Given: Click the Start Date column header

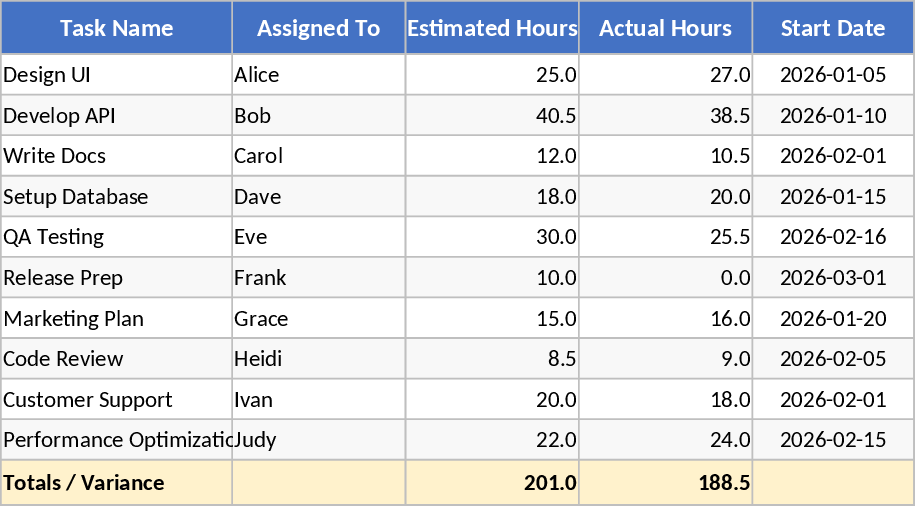Looking at the screenshot, I should (x=833, y=28).
